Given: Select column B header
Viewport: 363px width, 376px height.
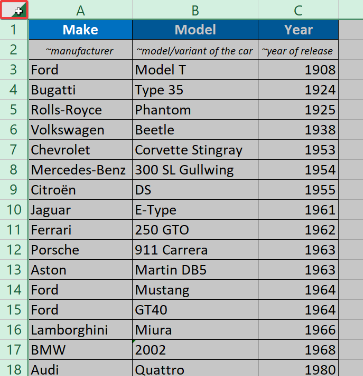Looking at the screenshot, I should point(195,10).
